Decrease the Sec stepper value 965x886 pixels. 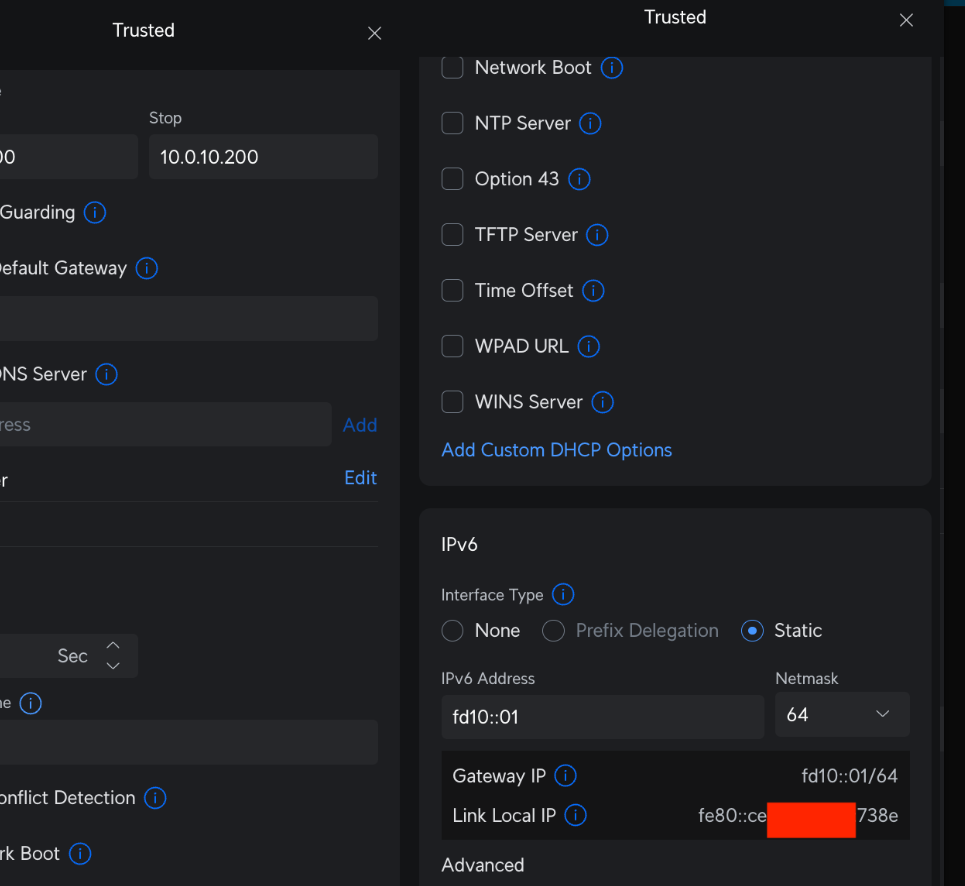(x=113, y=666)
